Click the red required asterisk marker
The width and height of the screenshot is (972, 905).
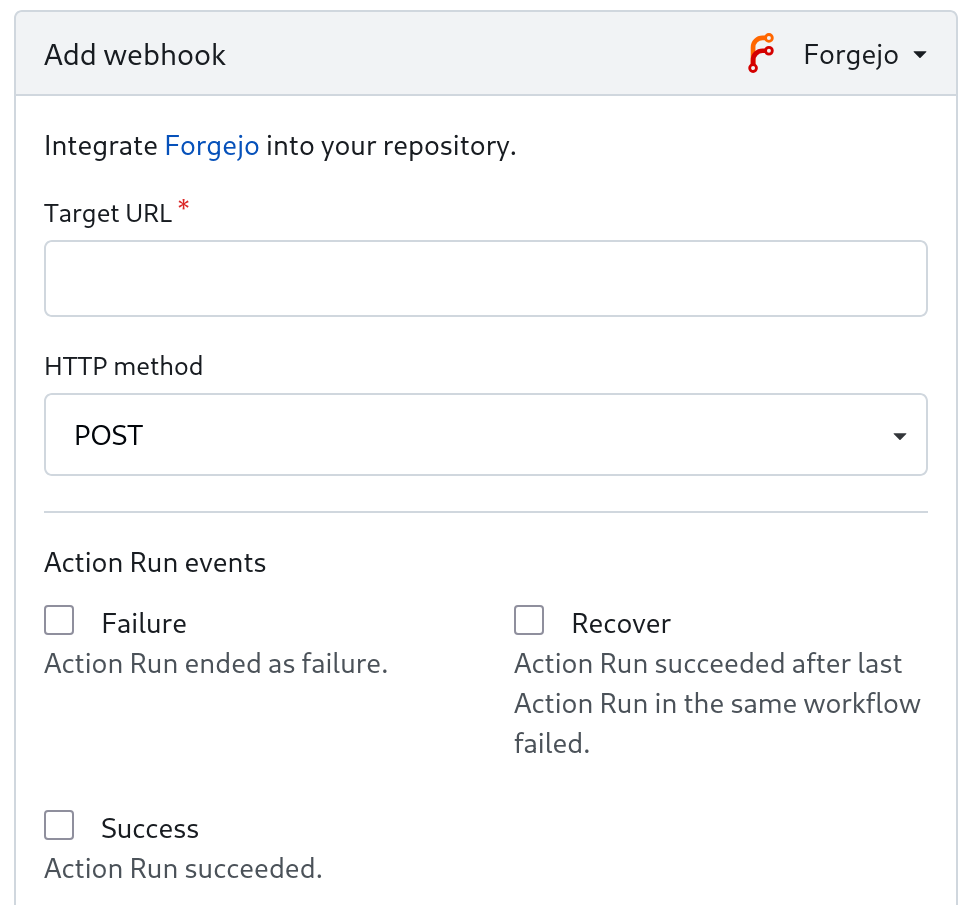point(183,206)
